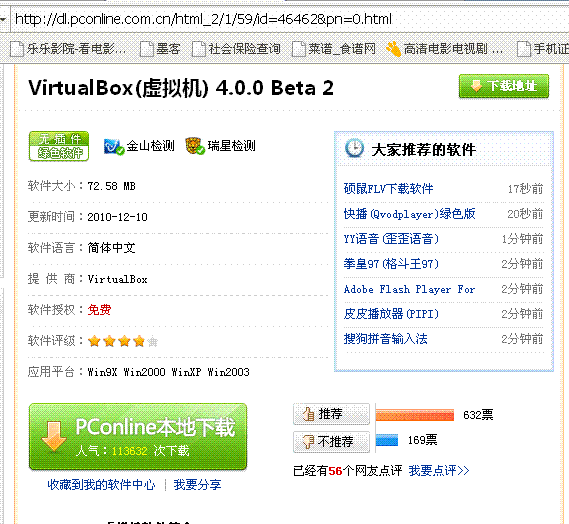Open the Adobe Flash Player For link
This screenshot has width=569, height=524.
[x=409, y=289]
